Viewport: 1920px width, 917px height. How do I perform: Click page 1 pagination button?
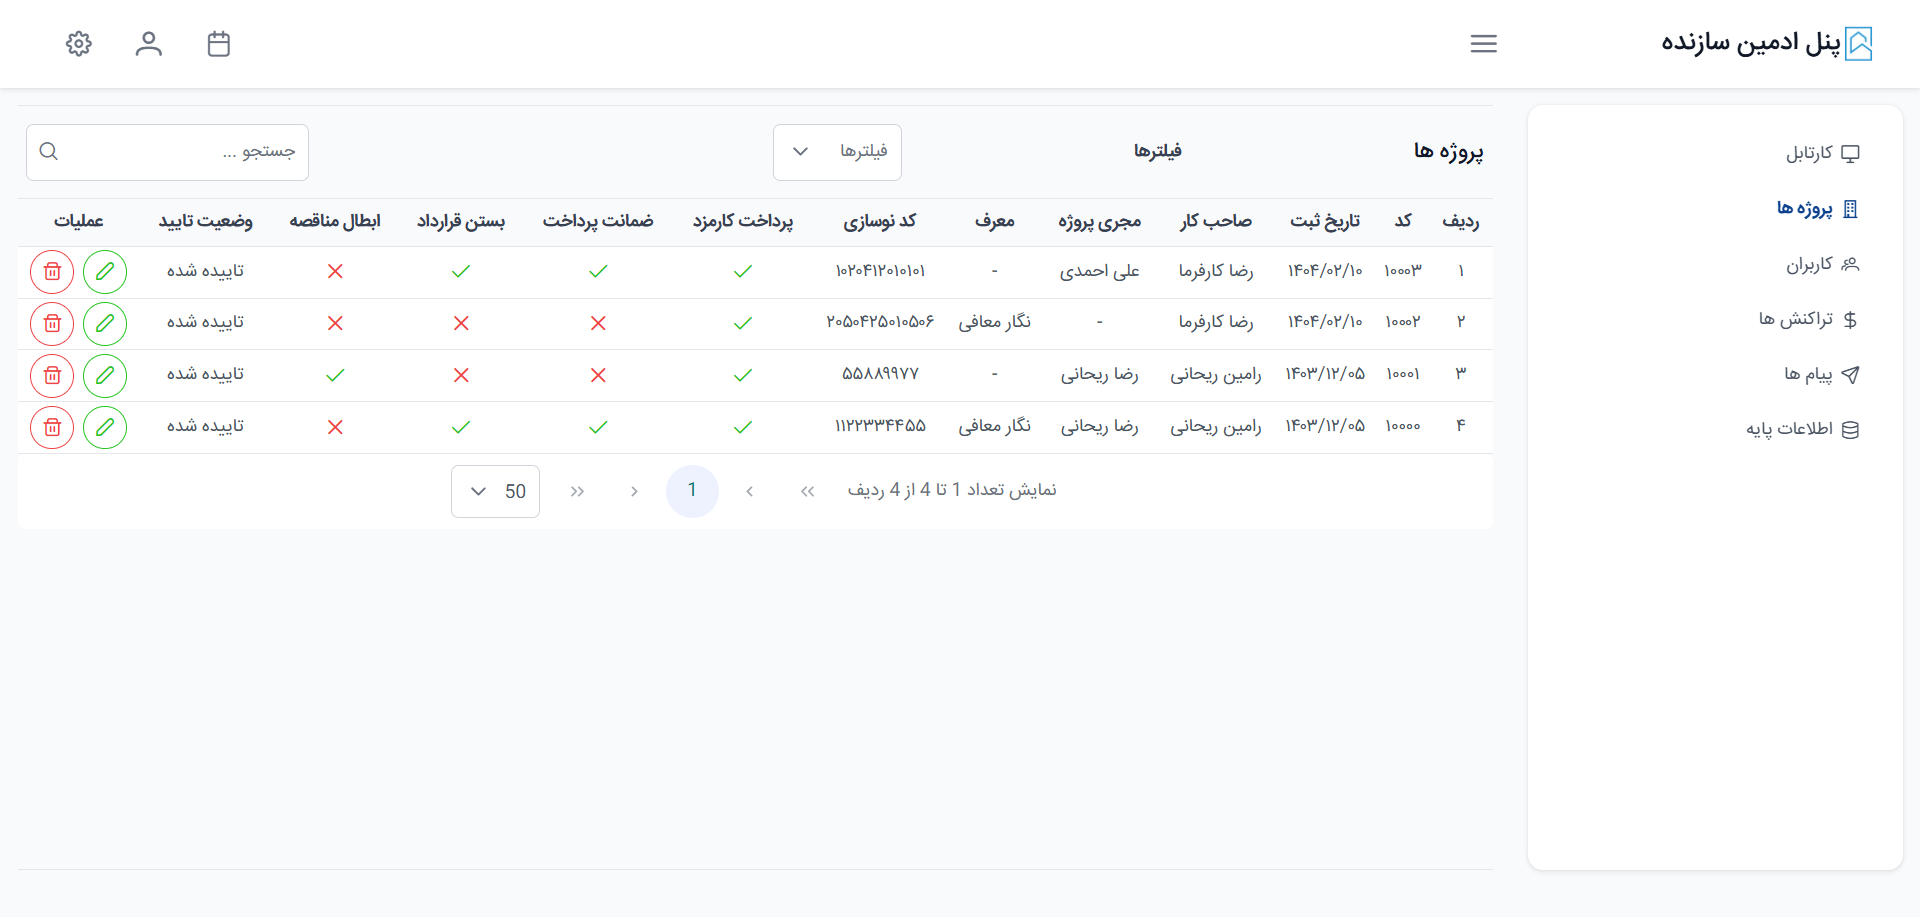tap(692, 491)
